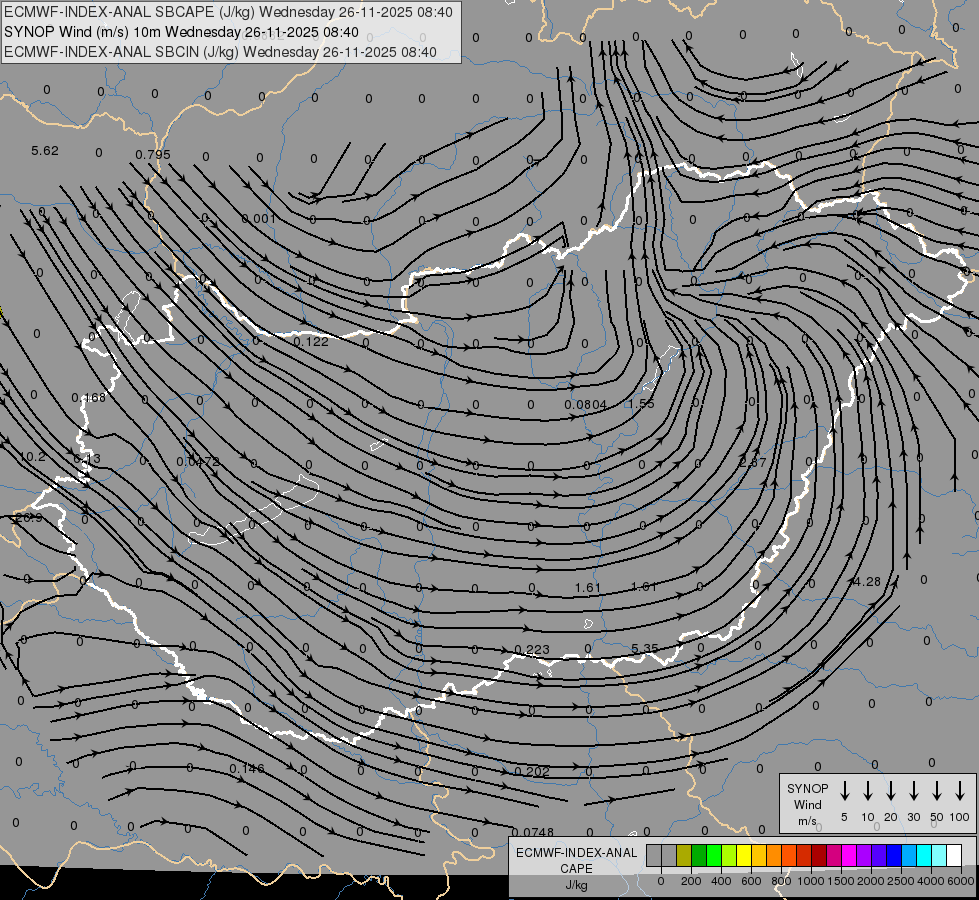The height and width of the screenshot is (900, 979).
Task: Click the 5.35 value on the map
Action: pos(644,649)
